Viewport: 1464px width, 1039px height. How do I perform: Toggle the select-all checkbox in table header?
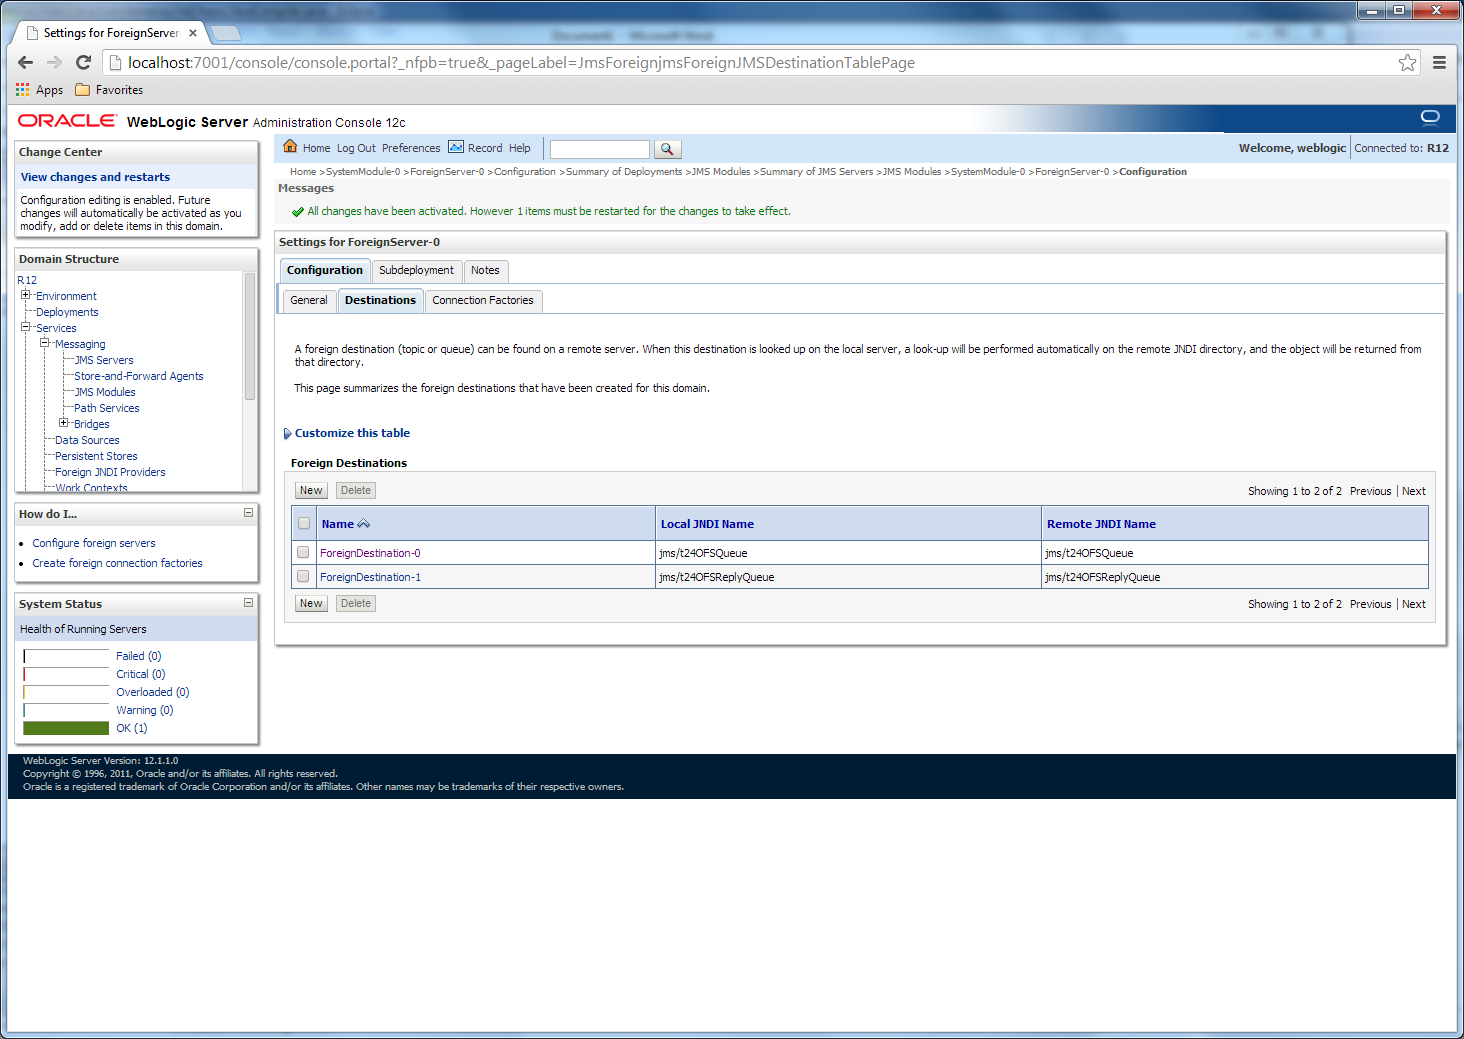click(x=304, y=523)
